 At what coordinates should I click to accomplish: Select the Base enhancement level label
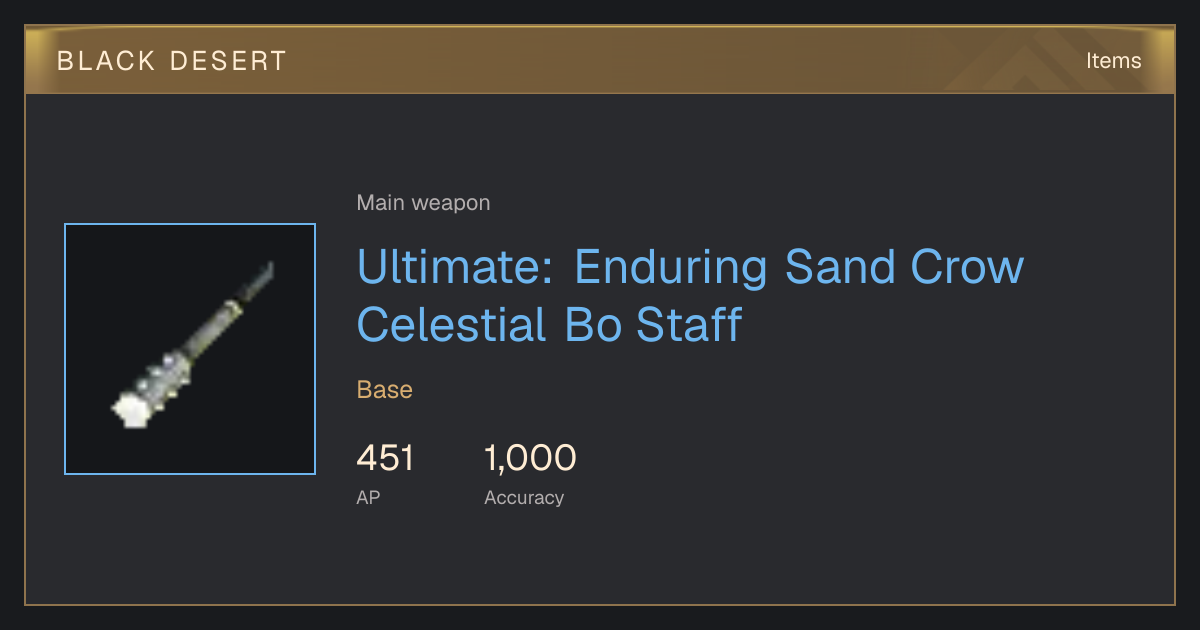tap(385, 389)
